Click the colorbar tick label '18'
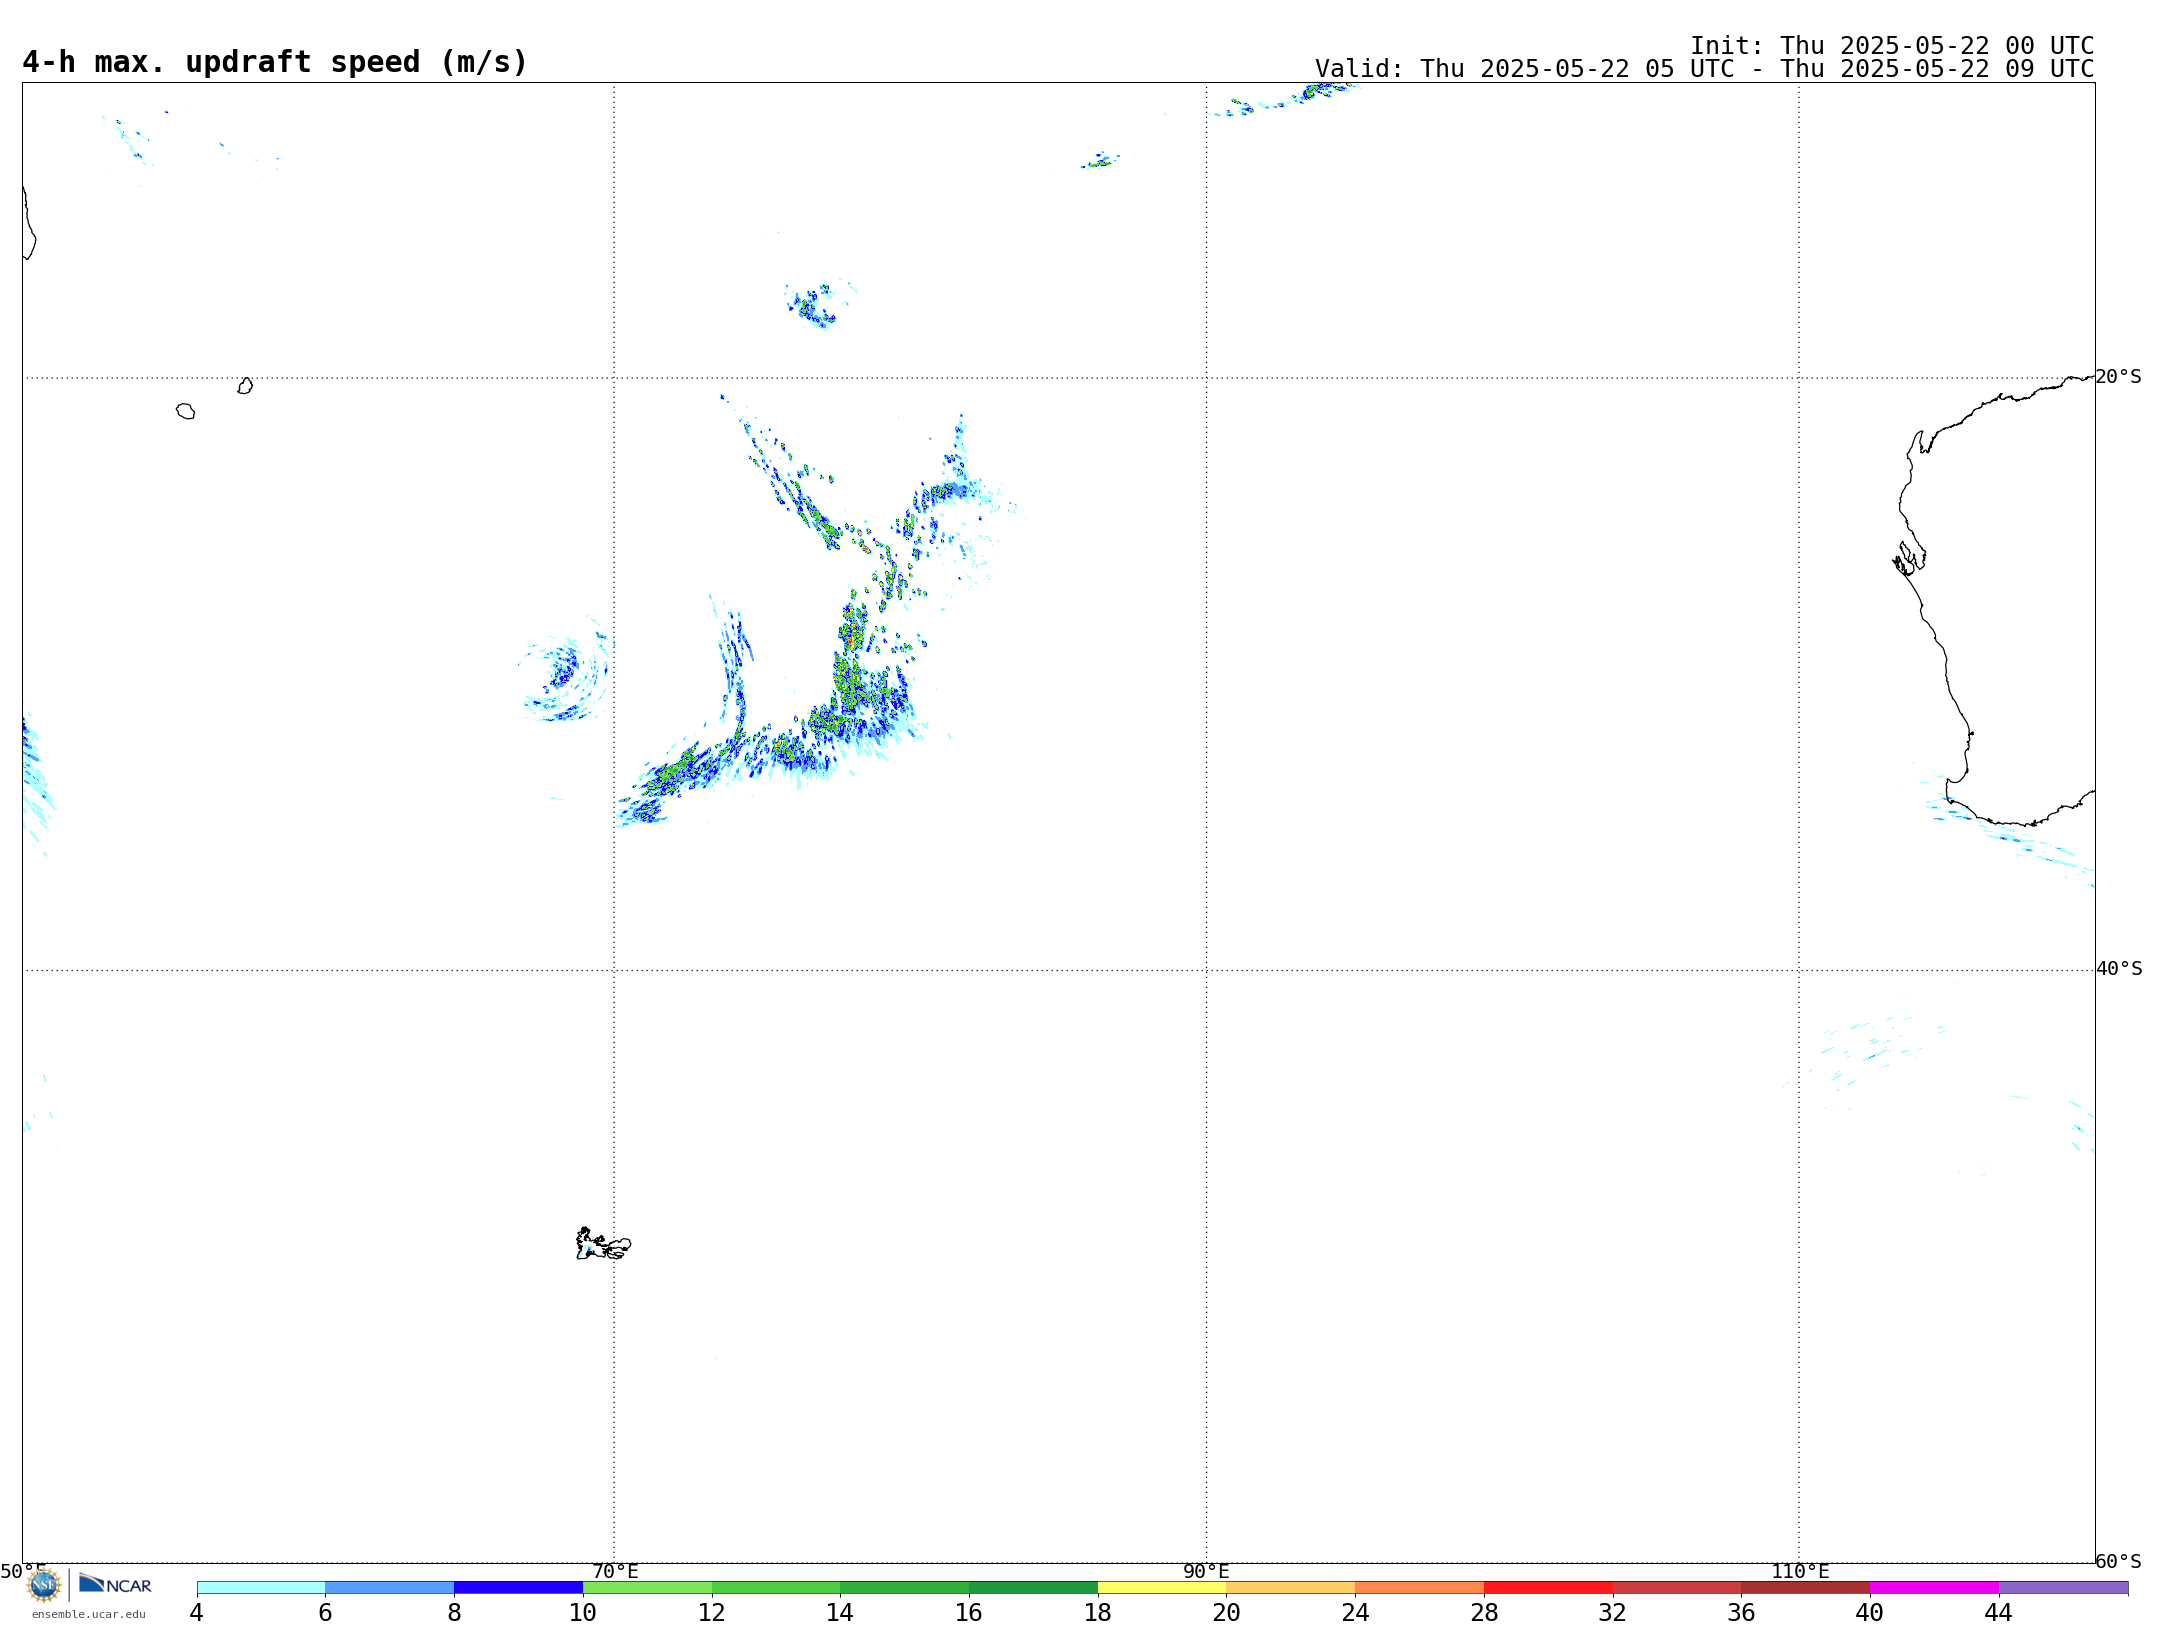The image size is (2160, 1626). 1098,1612
